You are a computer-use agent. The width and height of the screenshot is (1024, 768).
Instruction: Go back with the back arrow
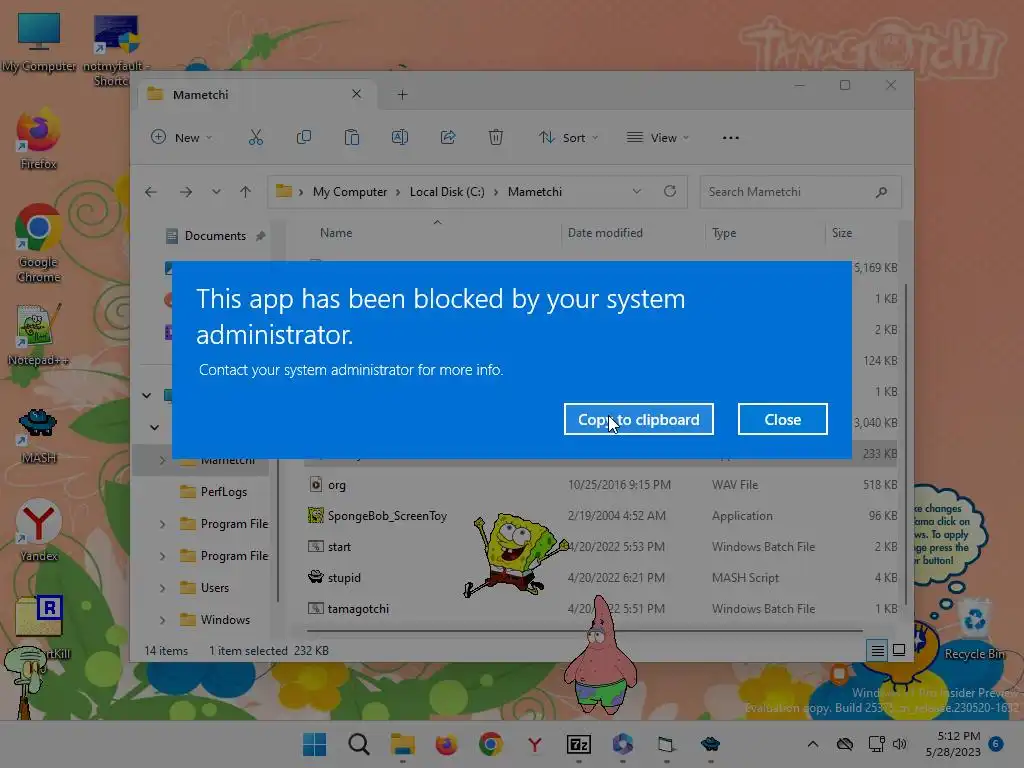[x=151, y=192]
